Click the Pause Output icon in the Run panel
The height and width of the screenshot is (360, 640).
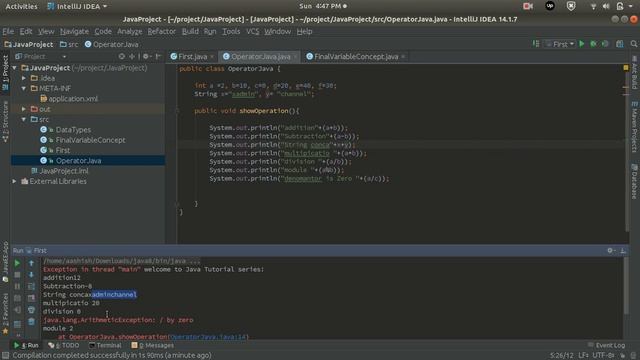click(17, 287)
